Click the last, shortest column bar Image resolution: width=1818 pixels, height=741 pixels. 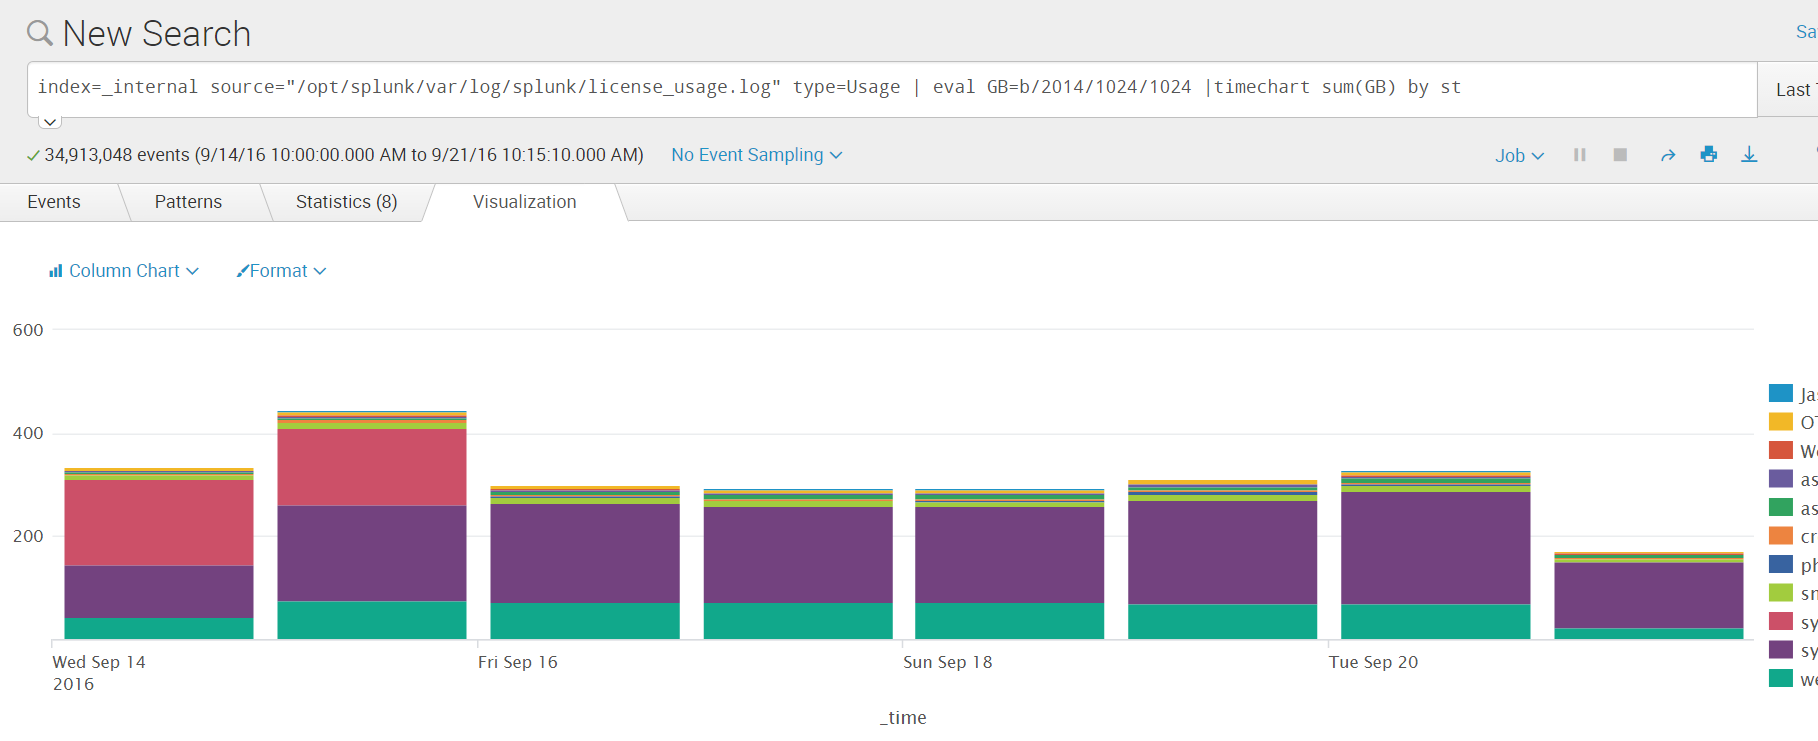[1649, 596]
